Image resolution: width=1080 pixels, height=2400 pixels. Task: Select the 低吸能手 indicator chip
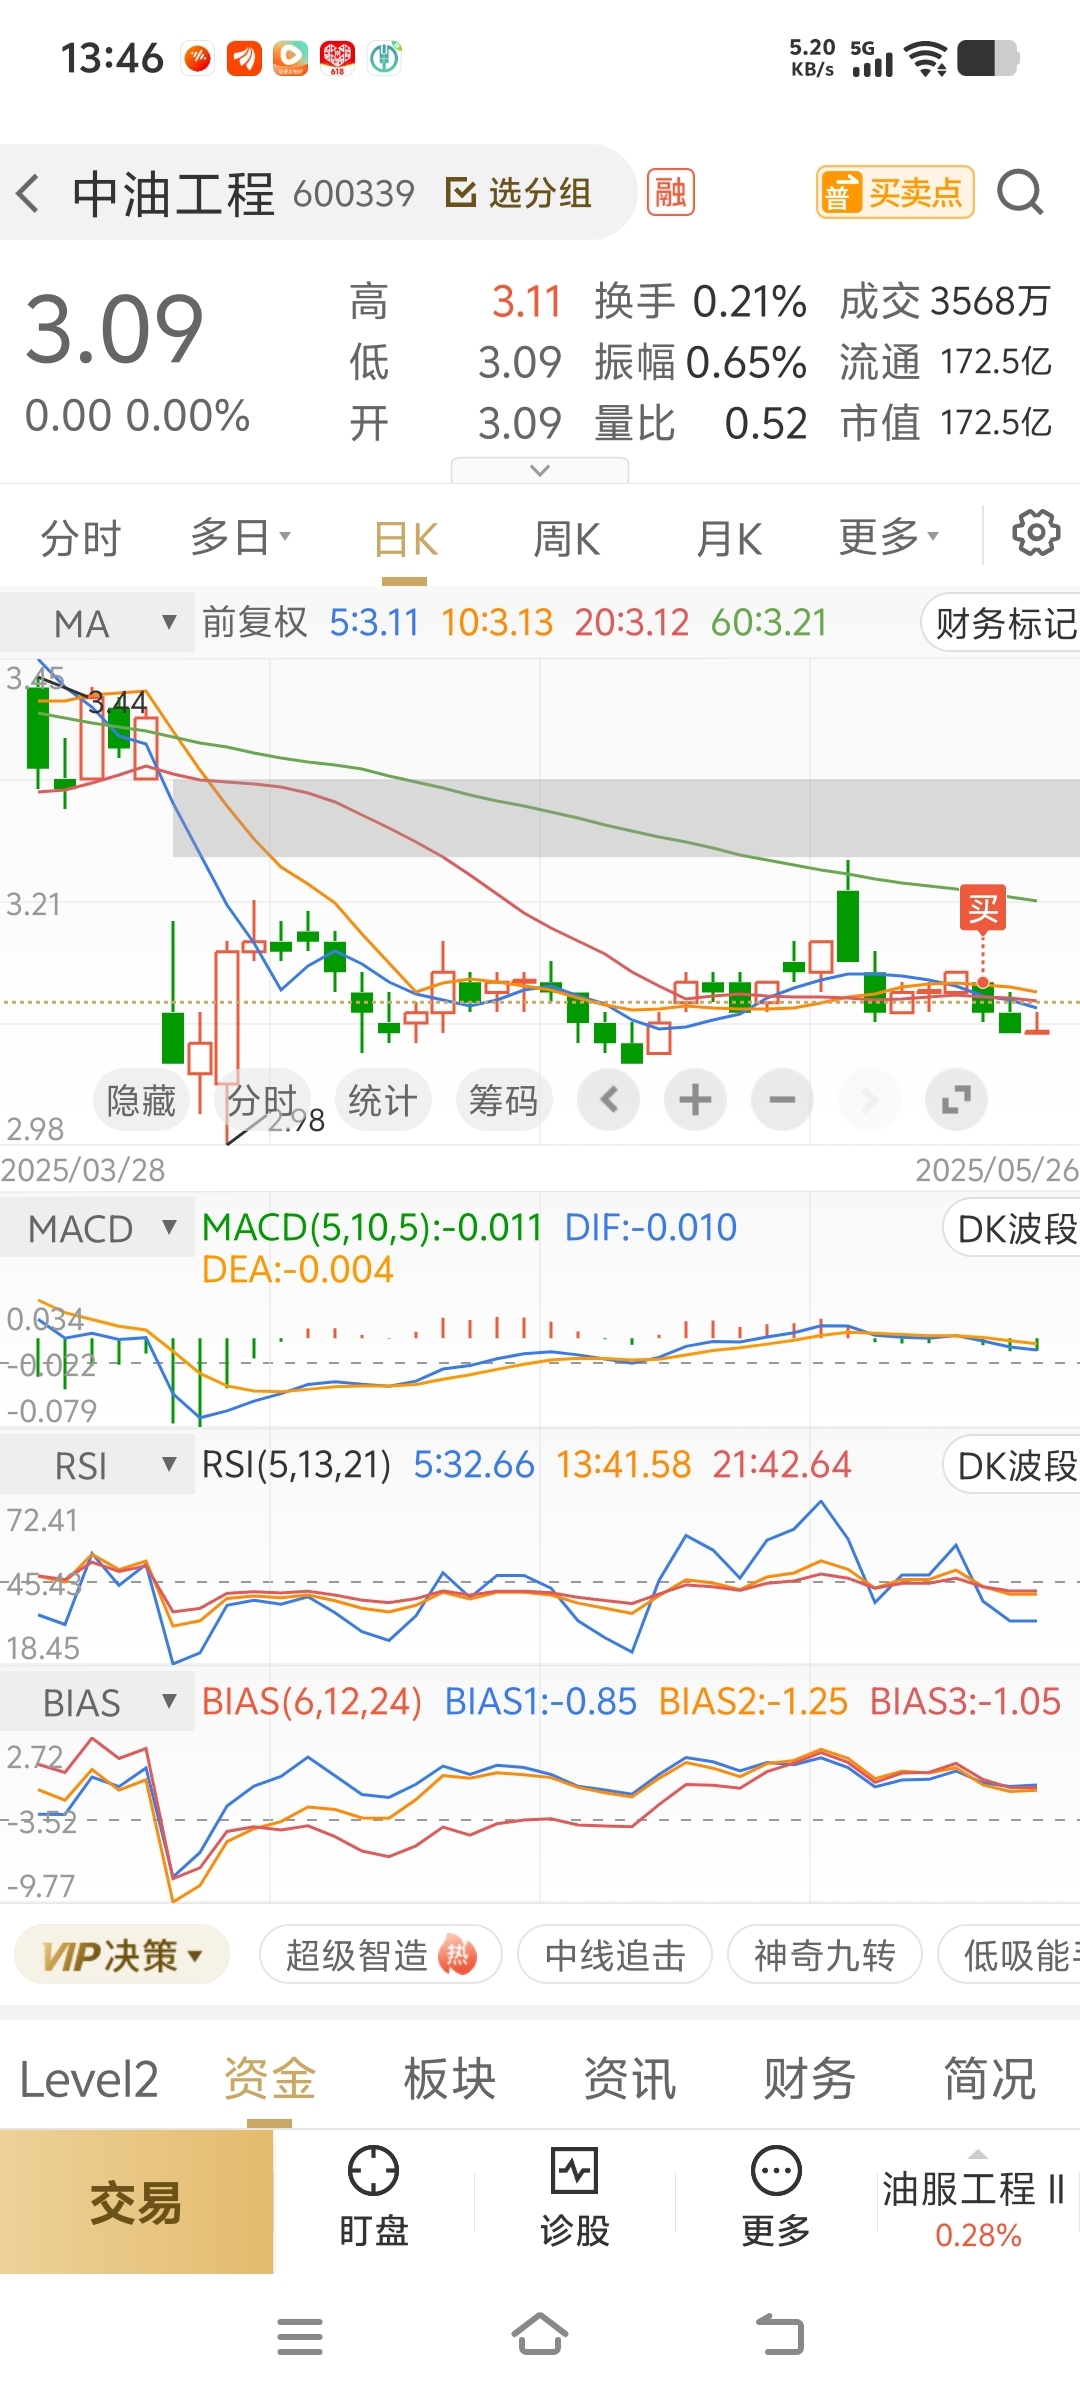(x=1010, y=1955)
